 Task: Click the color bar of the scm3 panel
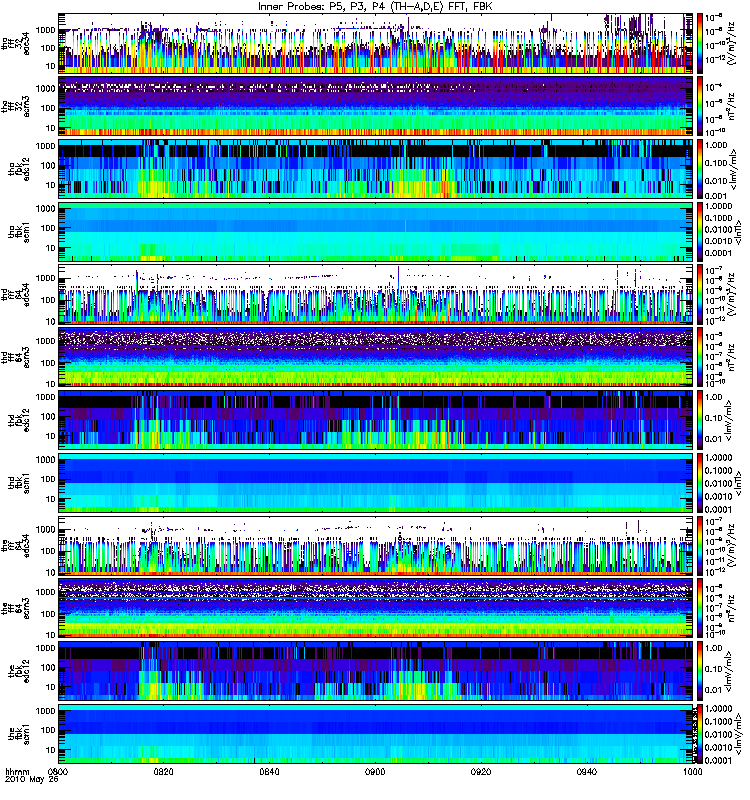(x=700, y=608)
